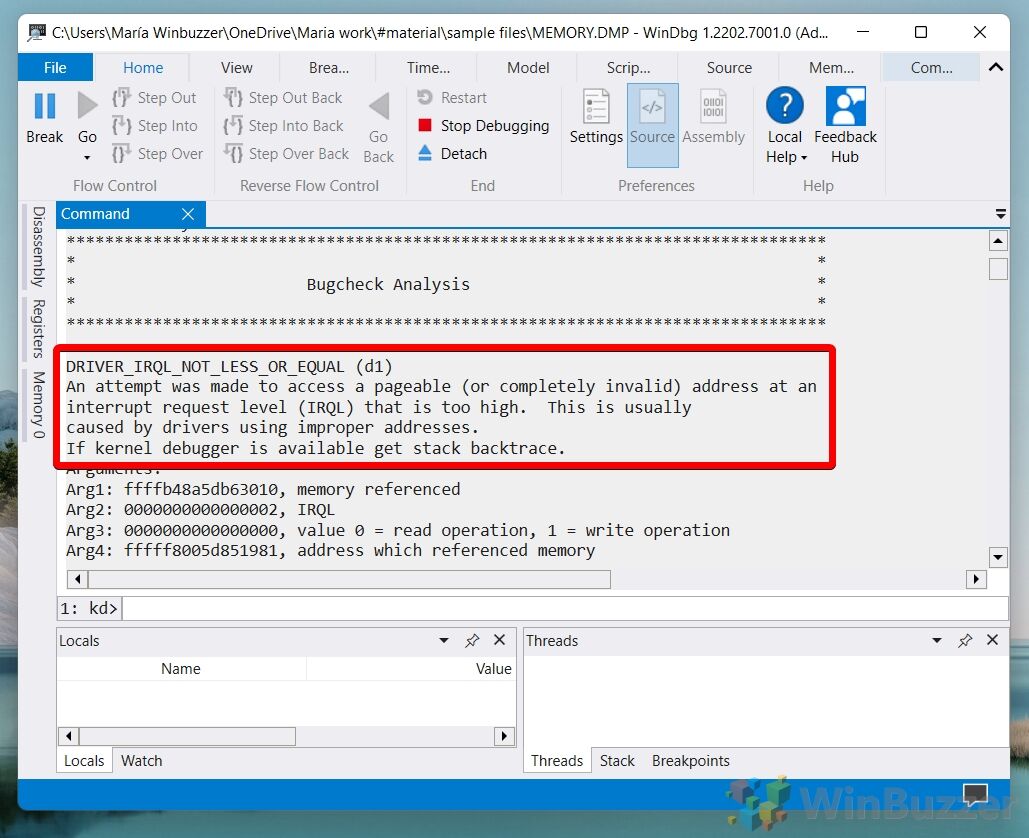The height and width of the screenshot is (838, 1029).
Task: Select the Home ribbon tab
Action: [143, 68]
